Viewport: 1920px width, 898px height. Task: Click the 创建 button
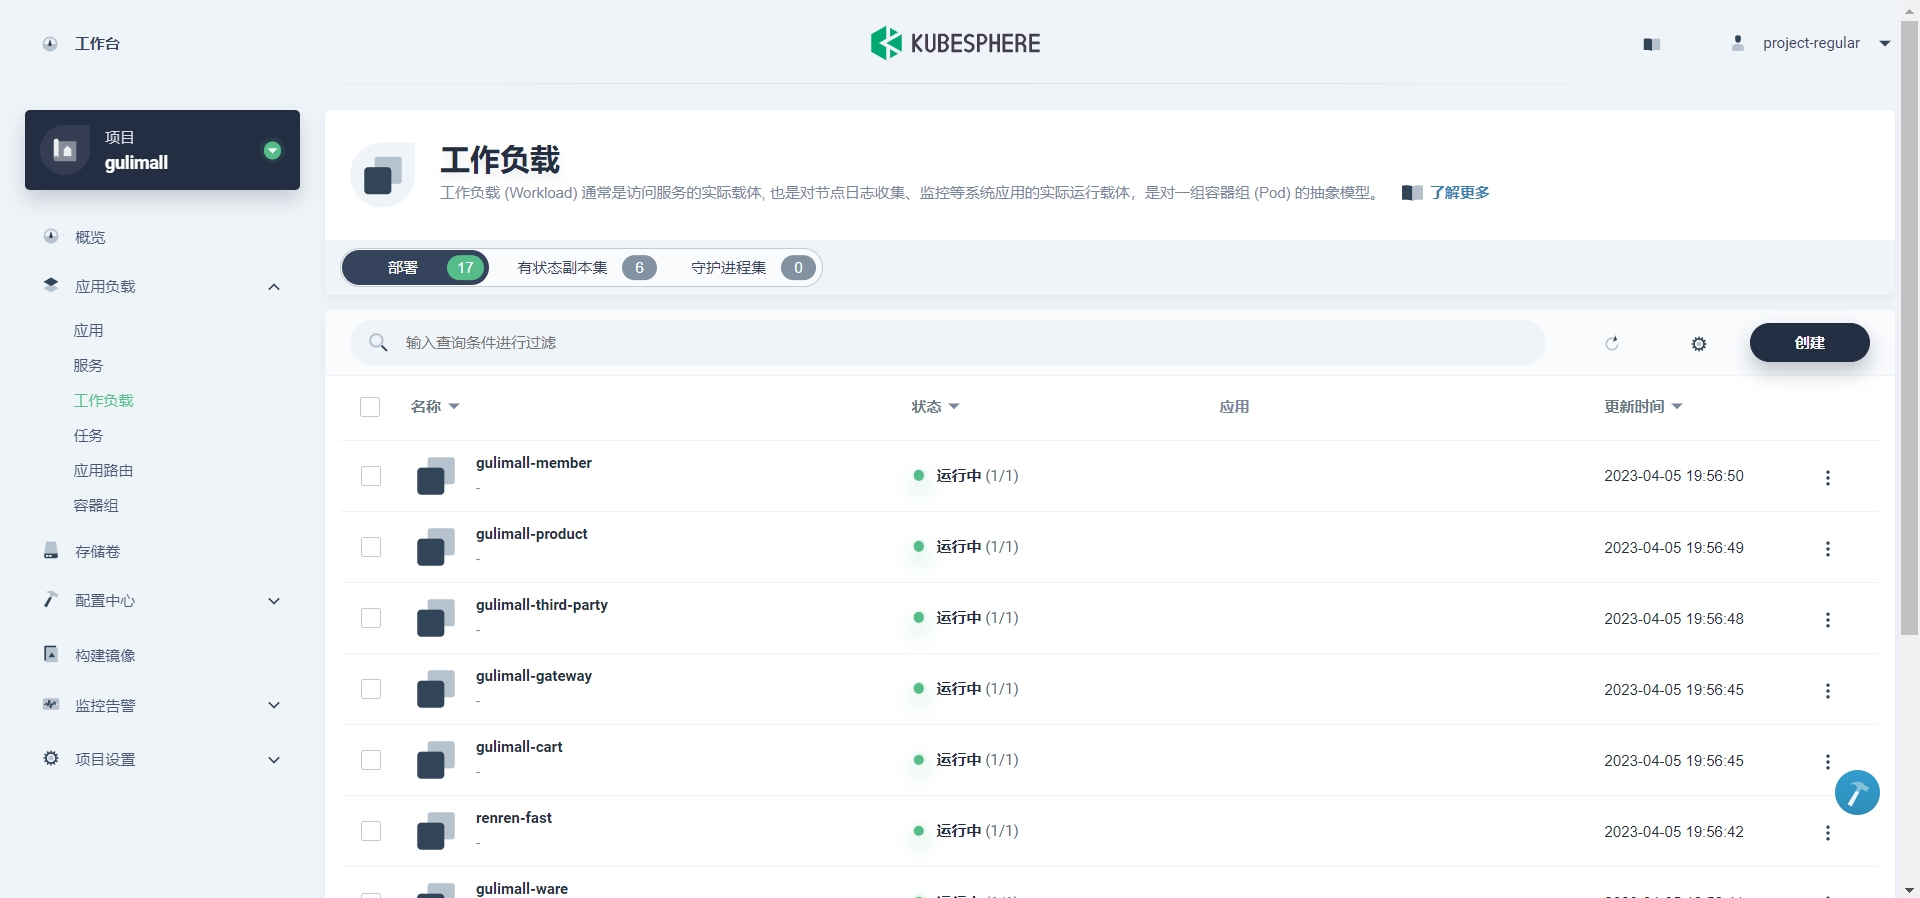[x=1810, y=343]
